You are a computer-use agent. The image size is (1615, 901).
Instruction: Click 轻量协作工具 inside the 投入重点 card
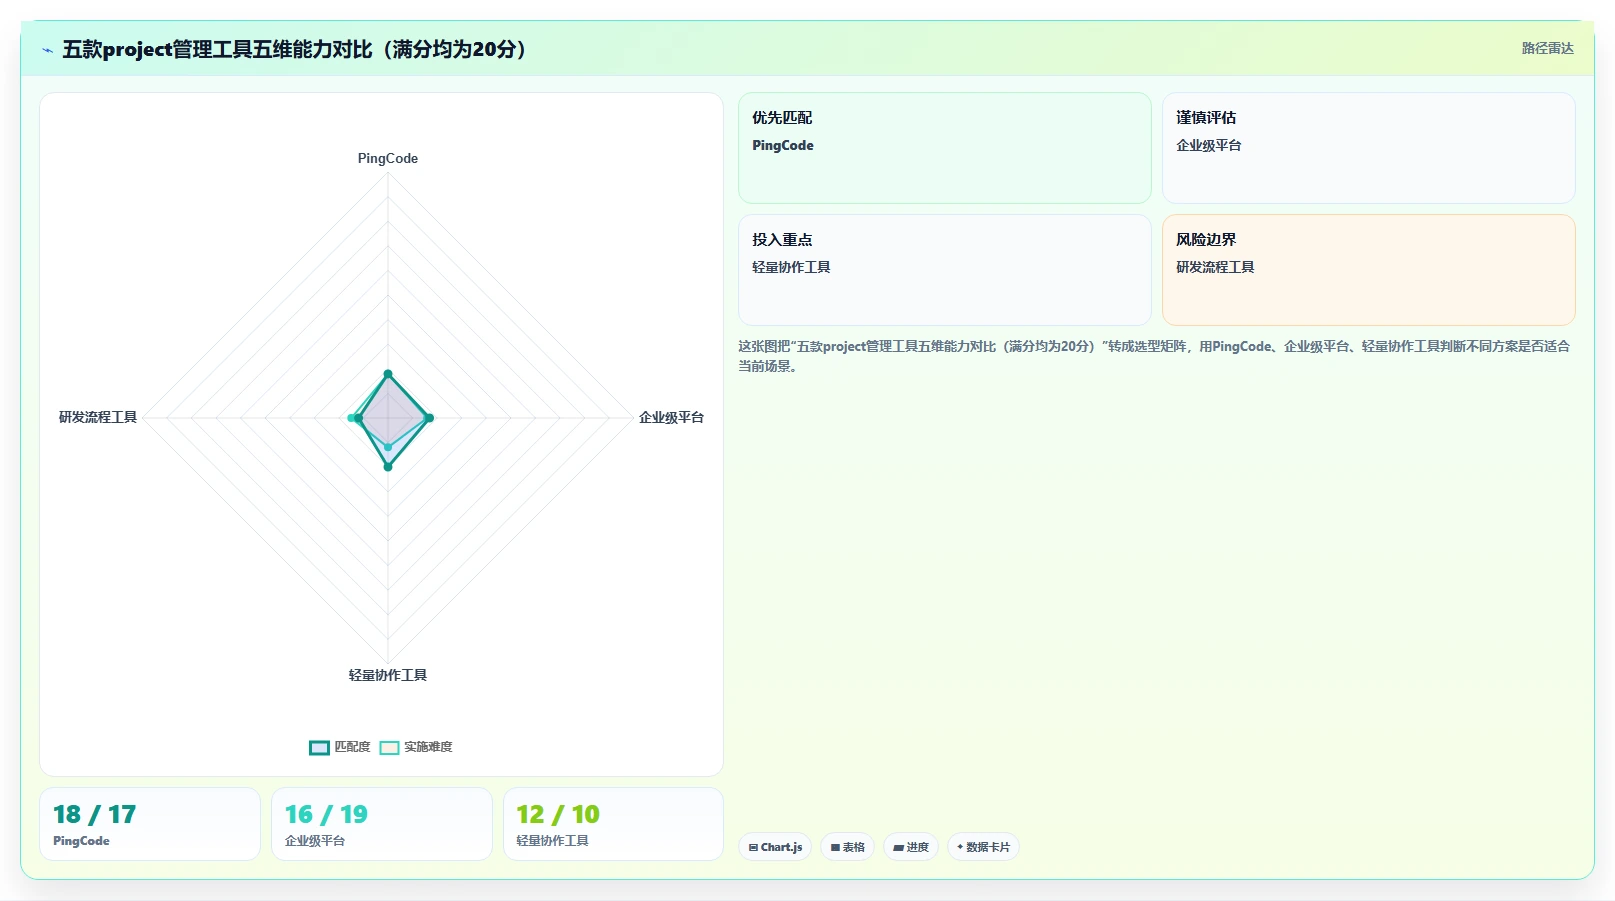click(x=791, y=267)
